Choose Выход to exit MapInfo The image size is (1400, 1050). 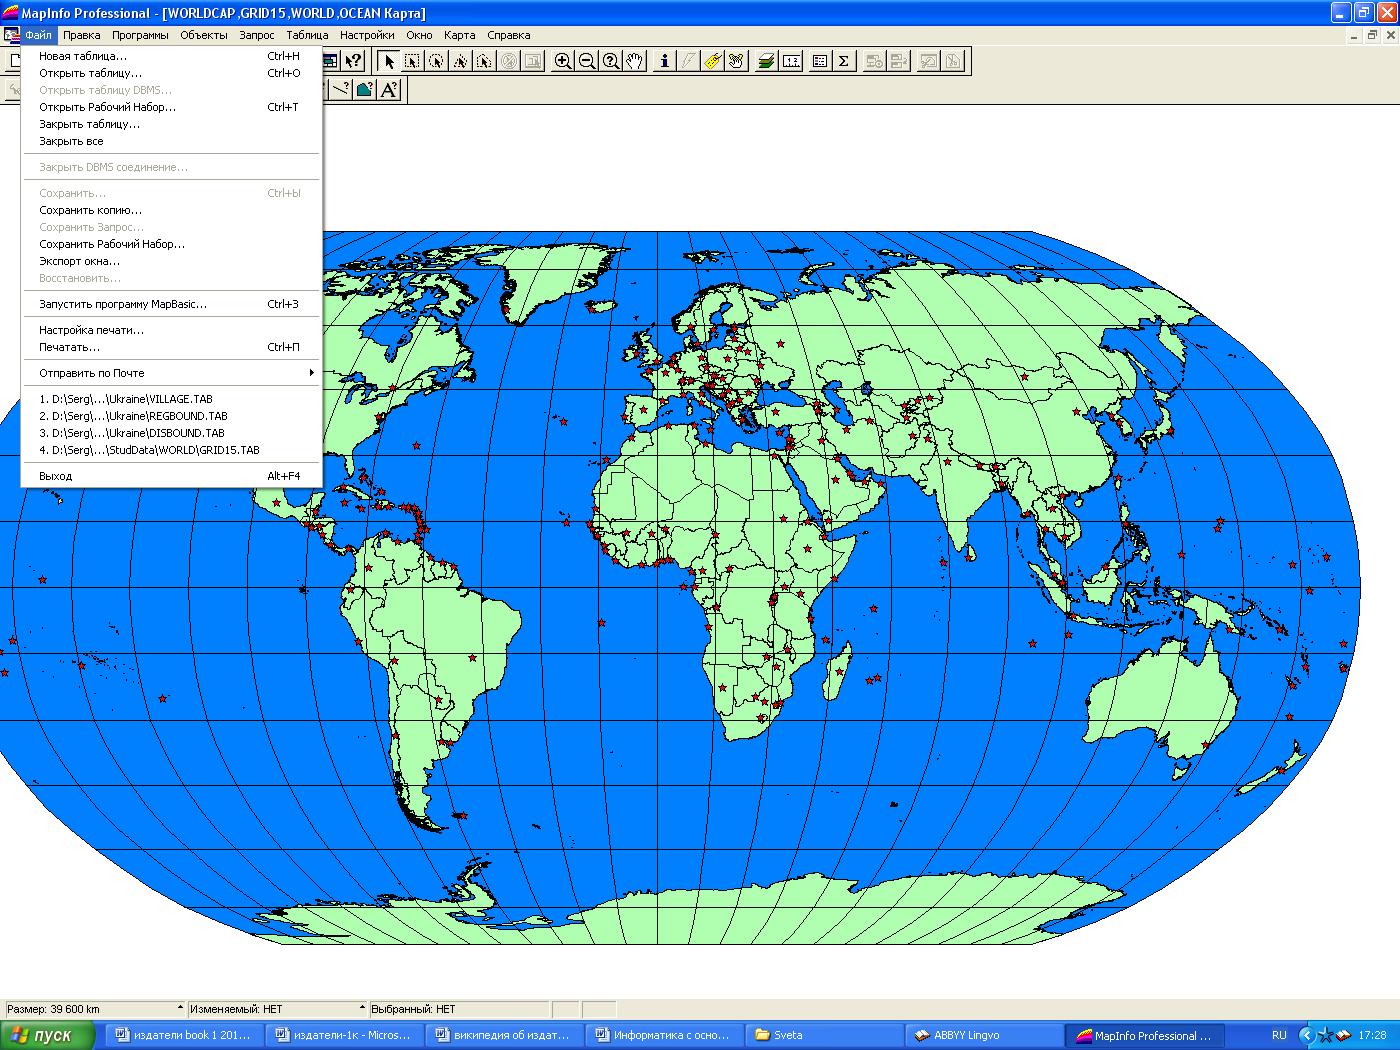coord(171,476)
